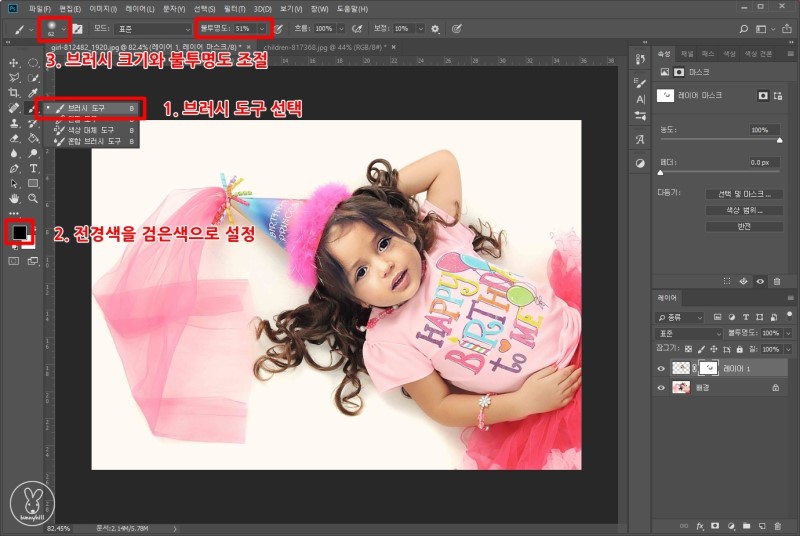Expand the 불투명도 opacity dropdown arrow in options bar

262,29
